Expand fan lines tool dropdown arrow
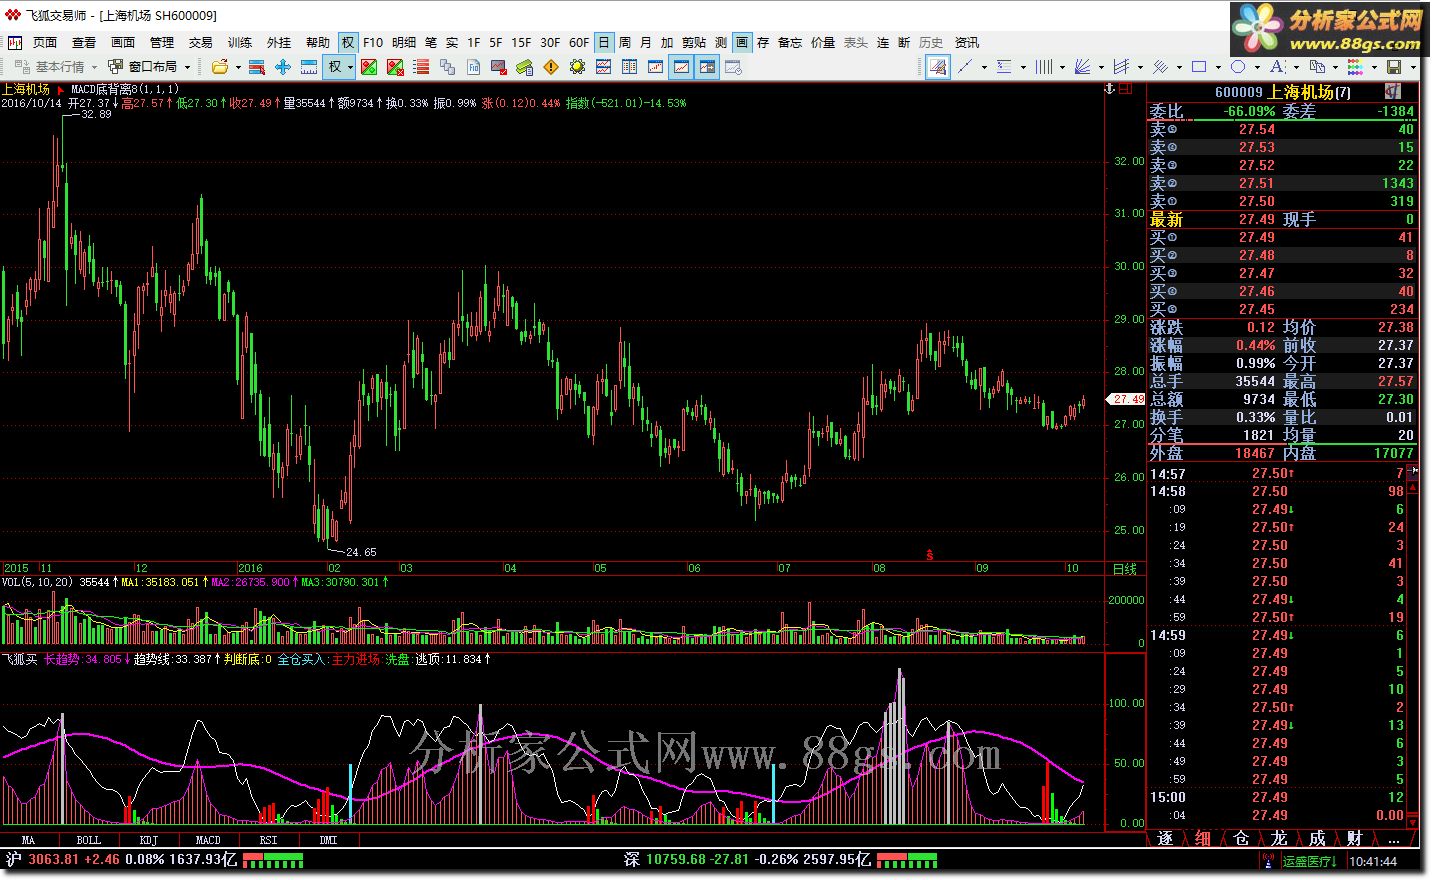The width and height of the screenshot is (1432, 880). [1102, 67]
